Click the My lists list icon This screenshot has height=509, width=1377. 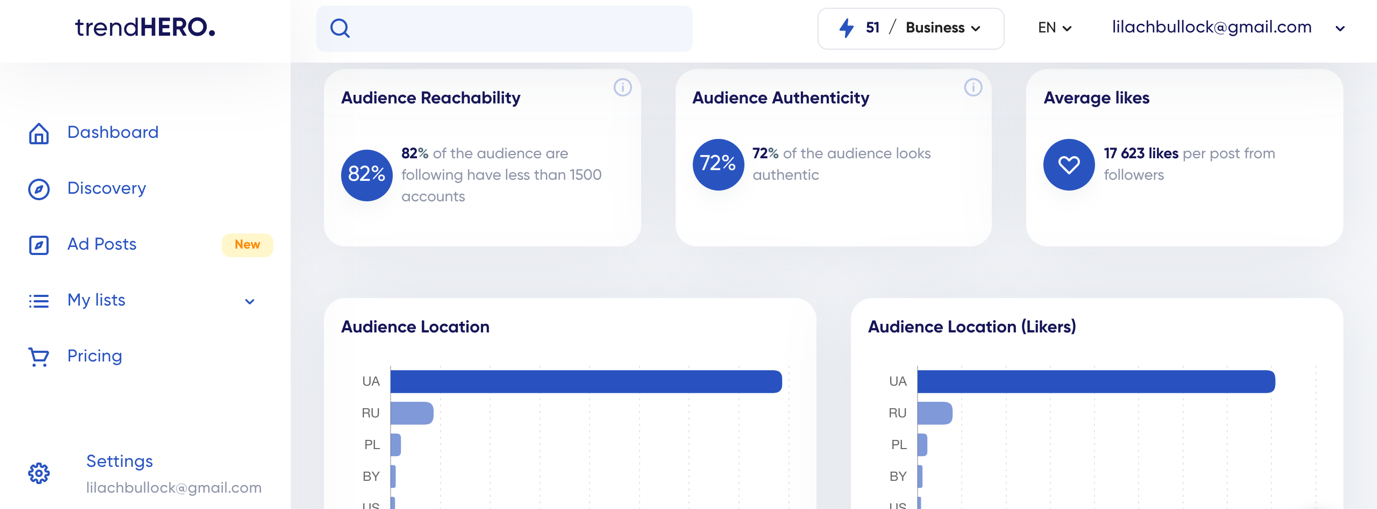pyautogui.click(x=39, y=301)
